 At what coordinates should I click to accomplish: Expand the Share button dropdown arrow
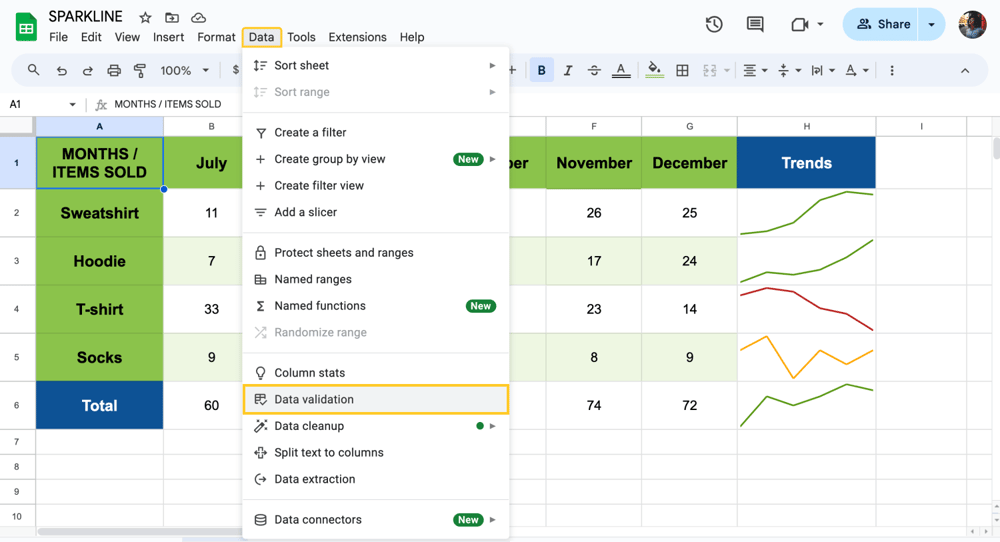(x=932, y=24)
